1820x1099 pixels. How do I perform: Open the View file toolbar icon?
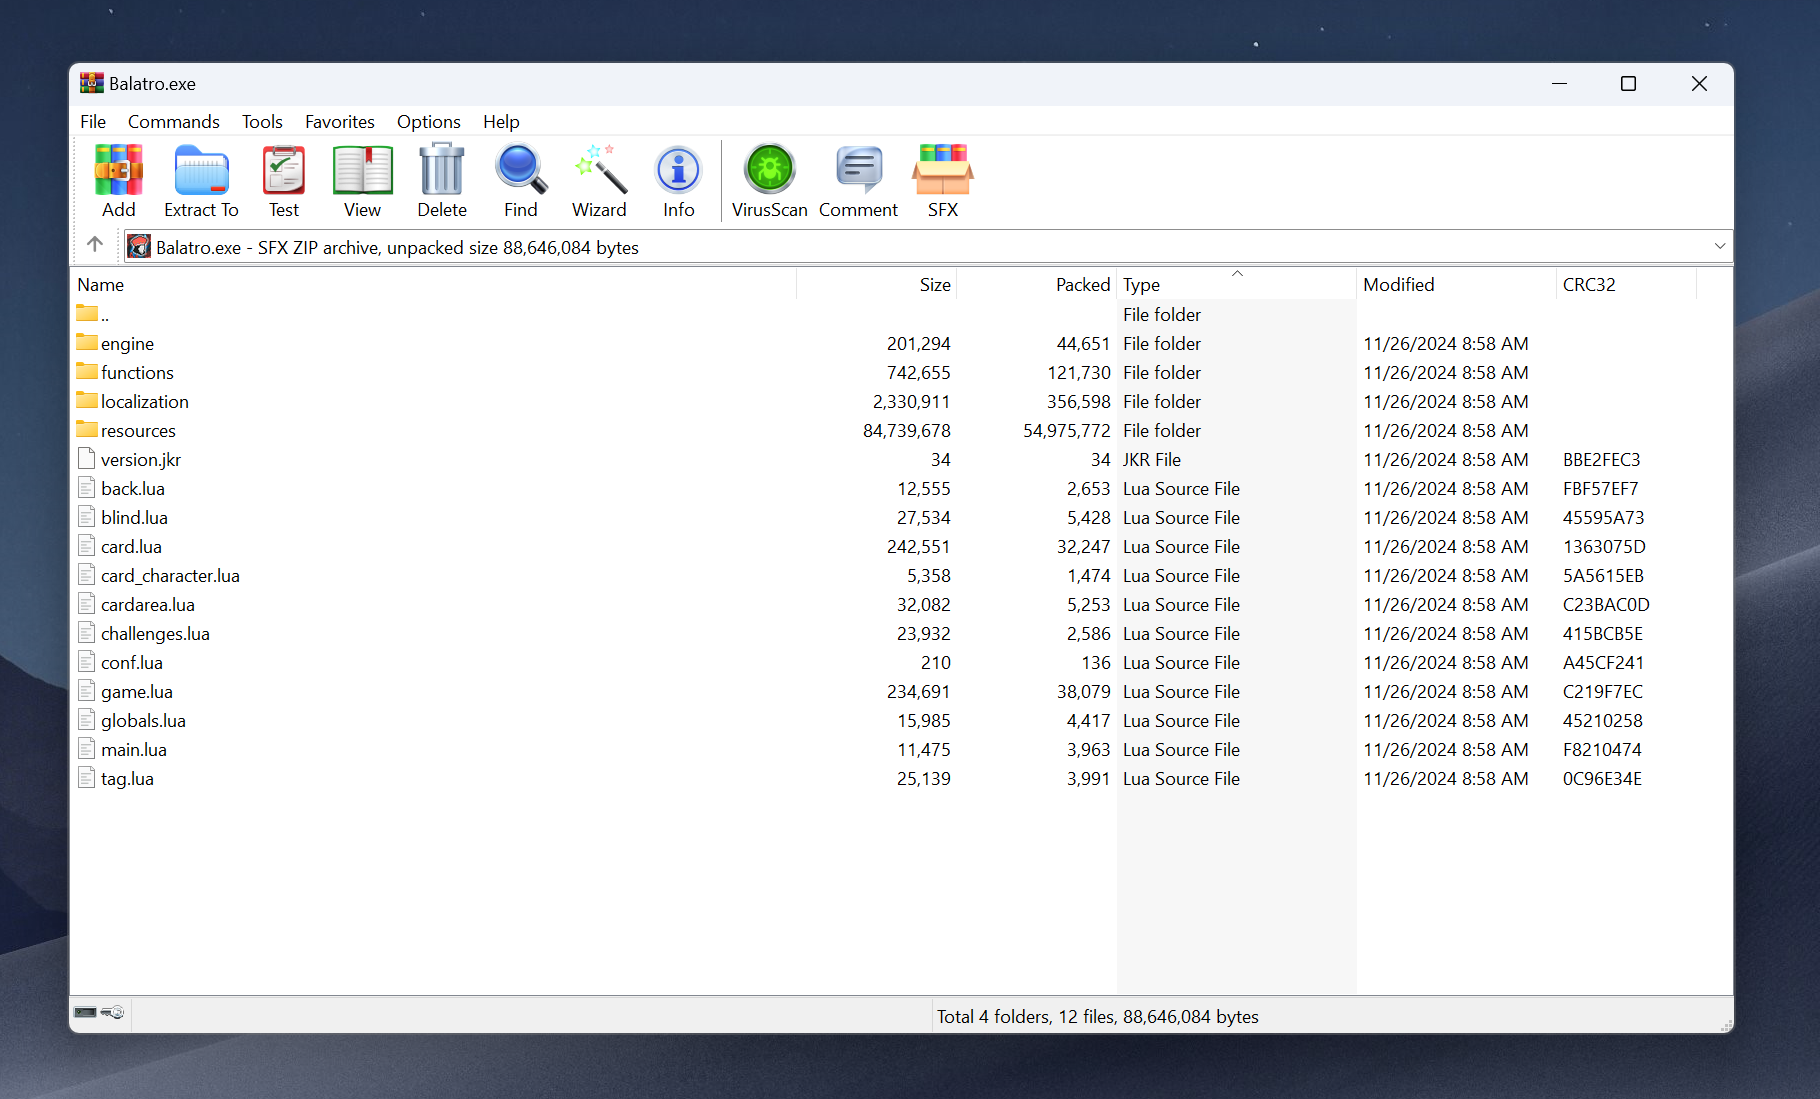[362, 171]
